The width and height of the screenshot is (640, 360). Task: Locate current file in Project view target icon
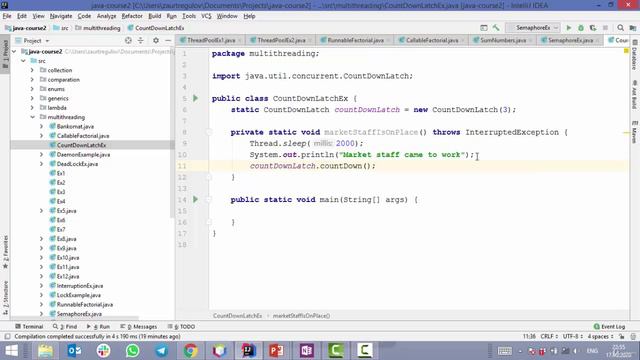[128, 40]
